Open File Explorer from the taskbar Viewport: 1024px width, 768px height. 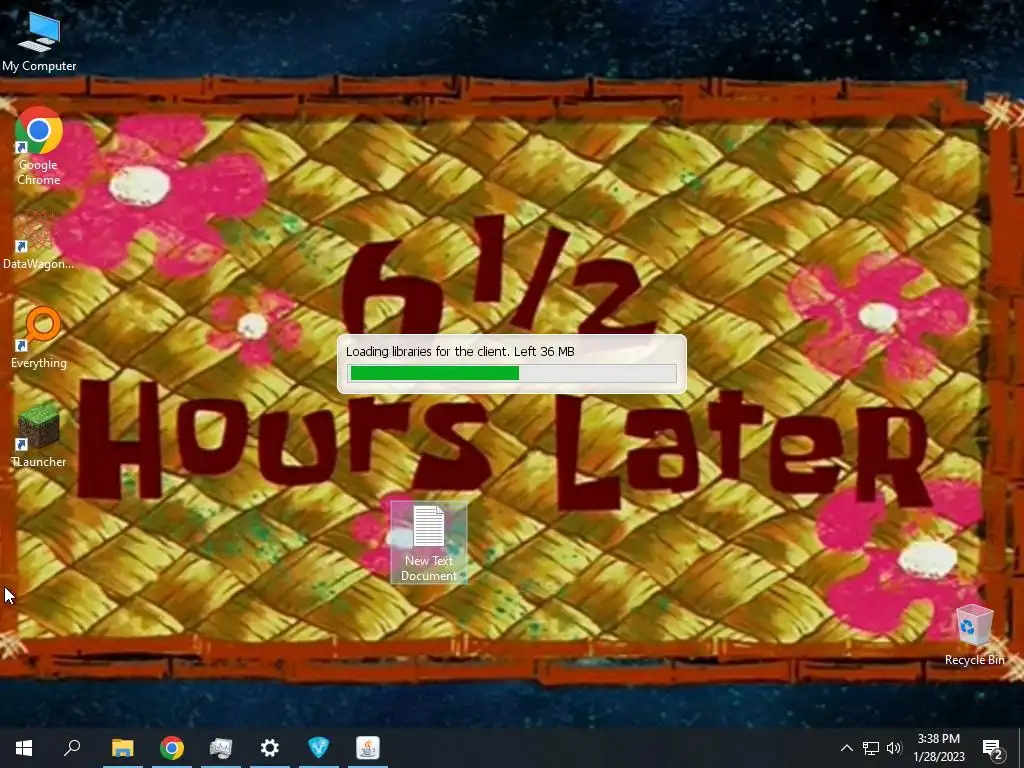click(x=123, y=748)
